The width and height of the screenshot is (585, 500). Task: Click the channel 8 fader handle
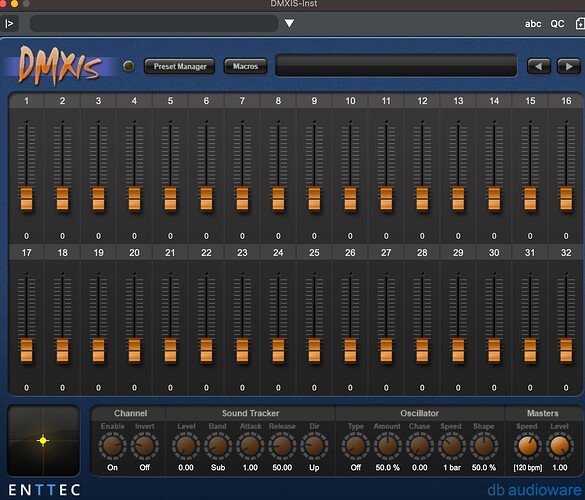[278, 199]
